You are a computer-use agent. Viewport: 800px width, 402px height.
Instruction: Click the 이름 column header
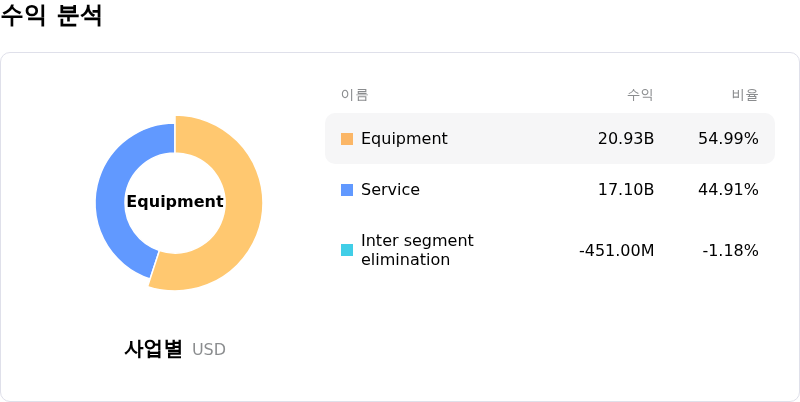tap(355, 95)
